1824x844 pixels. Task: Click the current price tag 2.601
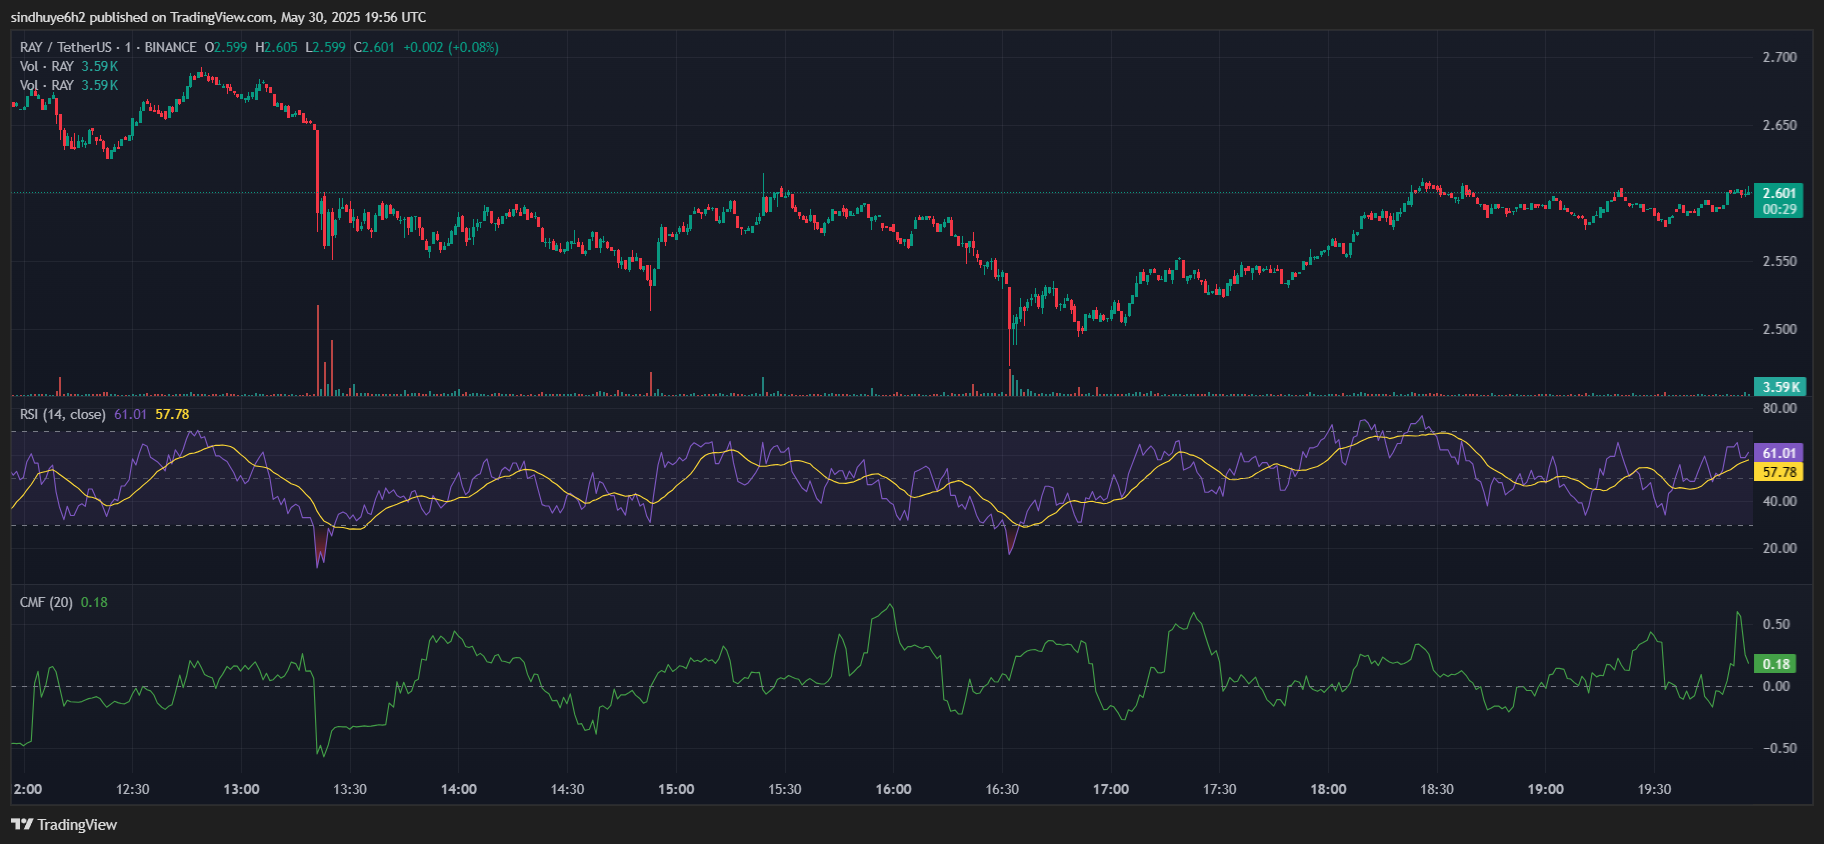pyautogui.click(x=1778, y=193)
